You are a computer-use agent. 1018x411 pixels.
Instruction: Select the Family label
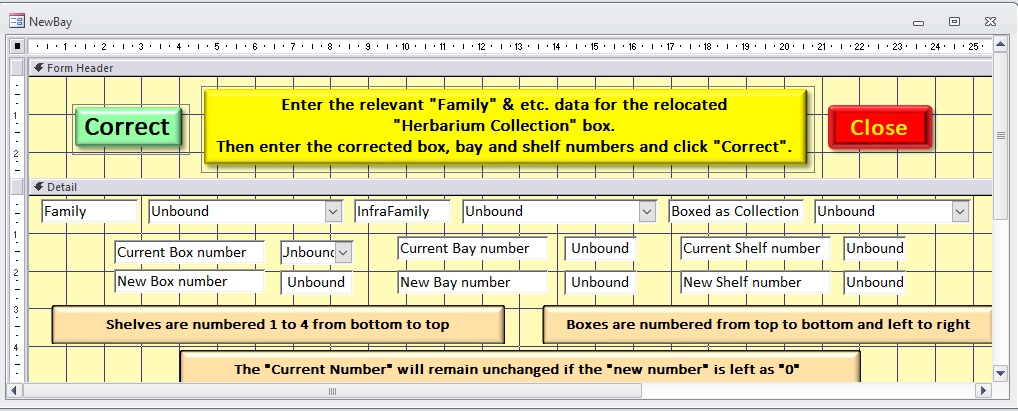(x=90, y=212)
